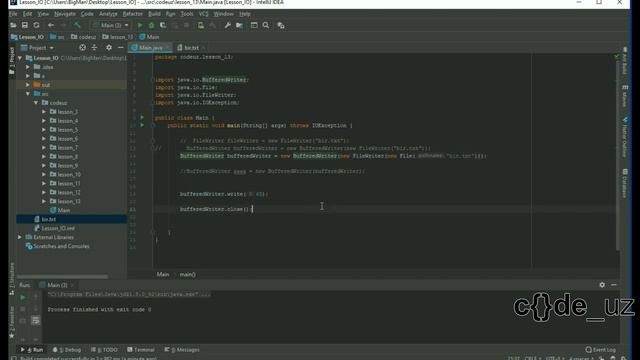Open the Project view dropdown
The image size is (640, 360).
pyautogui.click(x=38, y=48)
